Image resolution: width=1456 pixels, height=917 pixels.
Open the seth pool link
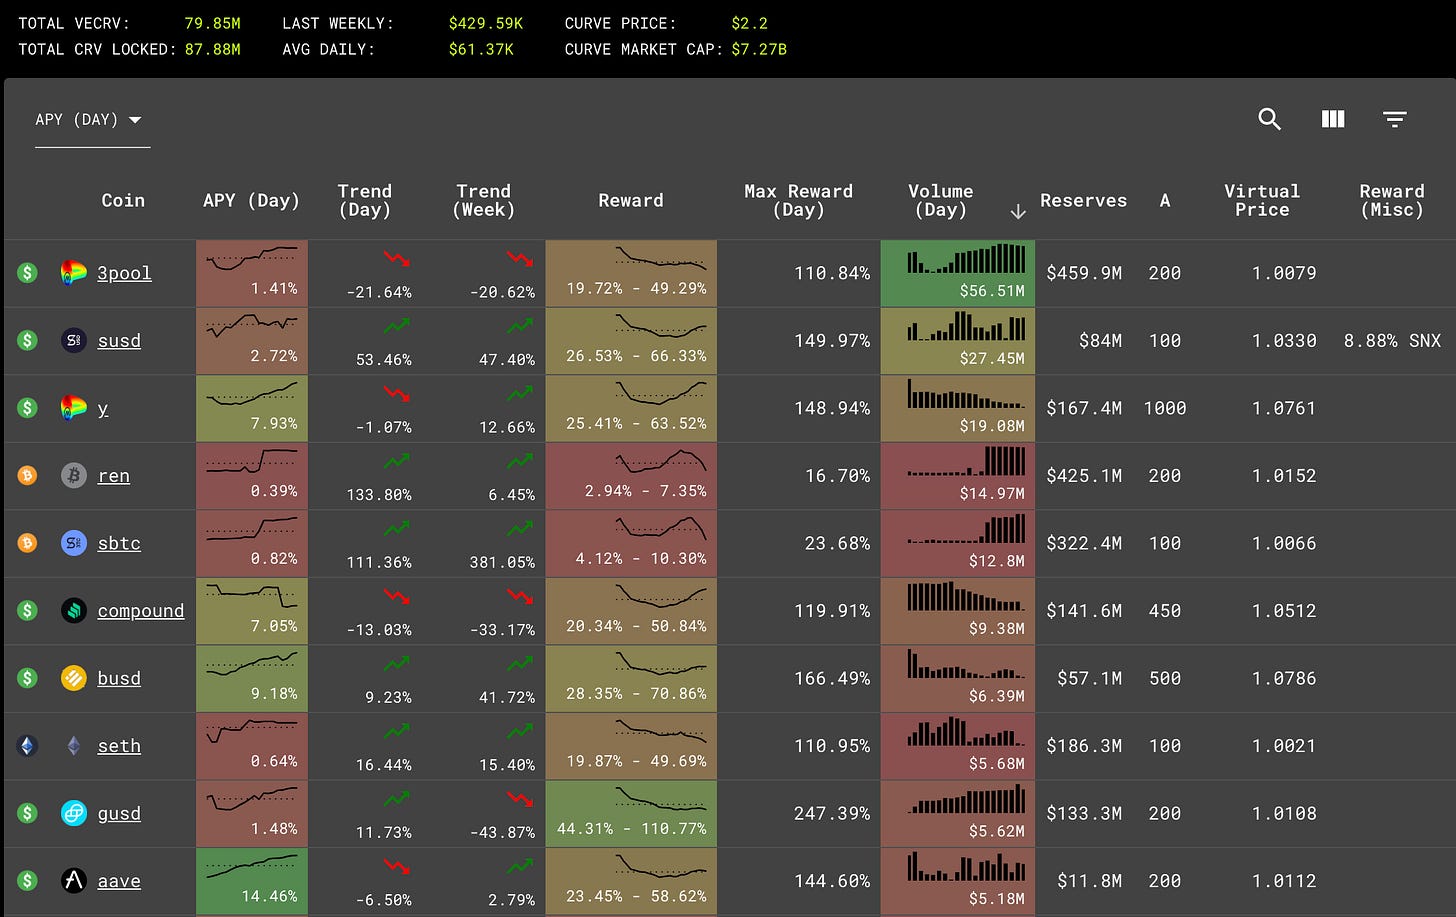119,746
